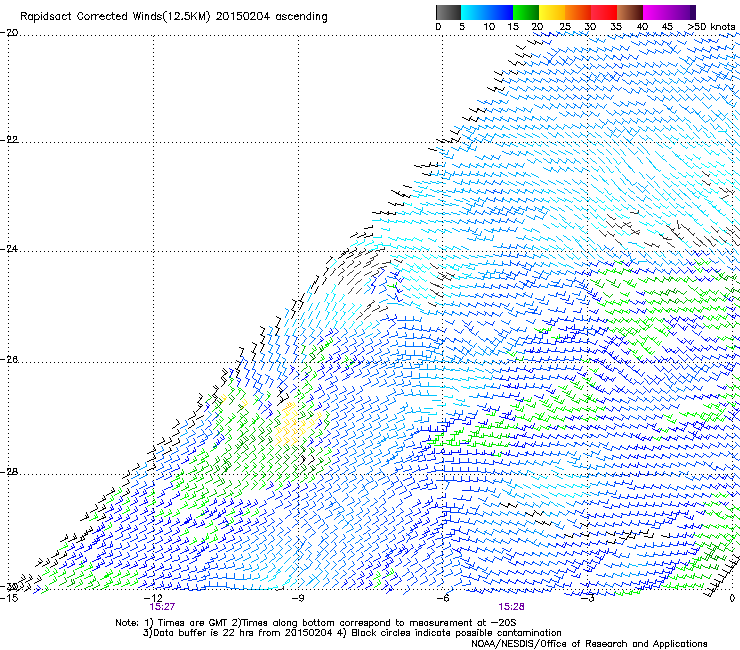Click the green 15-20 knots legend swatch
Image resolution: width=740 pixels, height=650 pixels.
[x=526, y=12]
